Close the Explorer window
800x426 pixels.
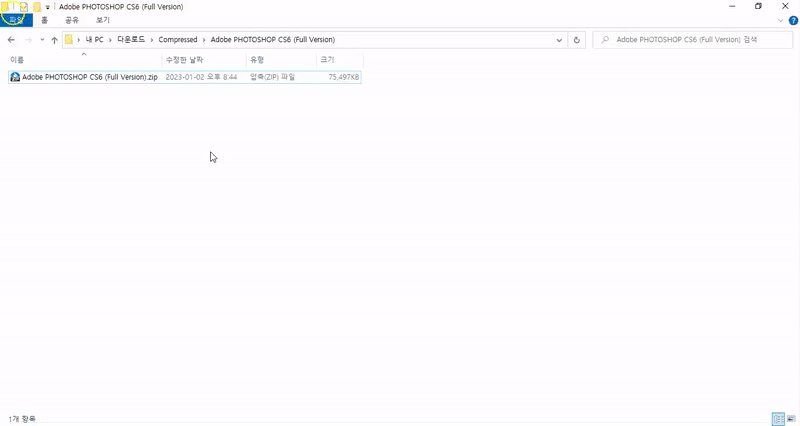785,7
